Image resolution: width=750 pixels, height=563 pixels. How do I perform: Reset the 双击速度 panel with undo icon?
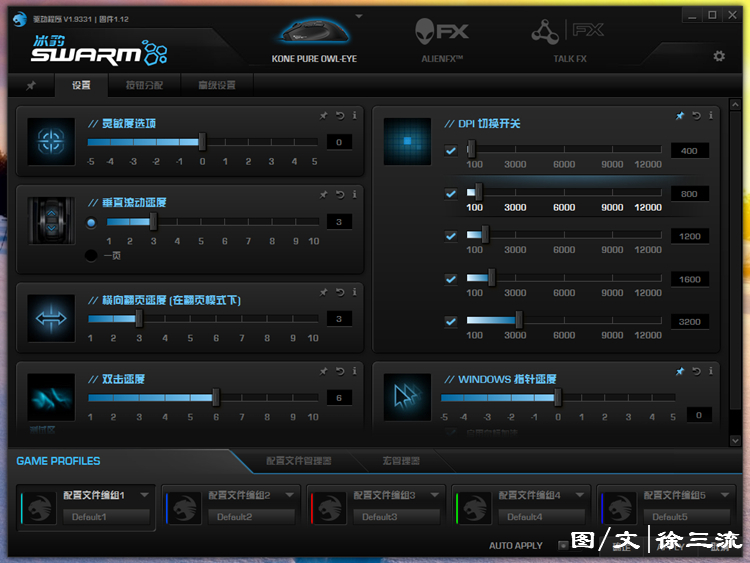(x=339, y=371)
